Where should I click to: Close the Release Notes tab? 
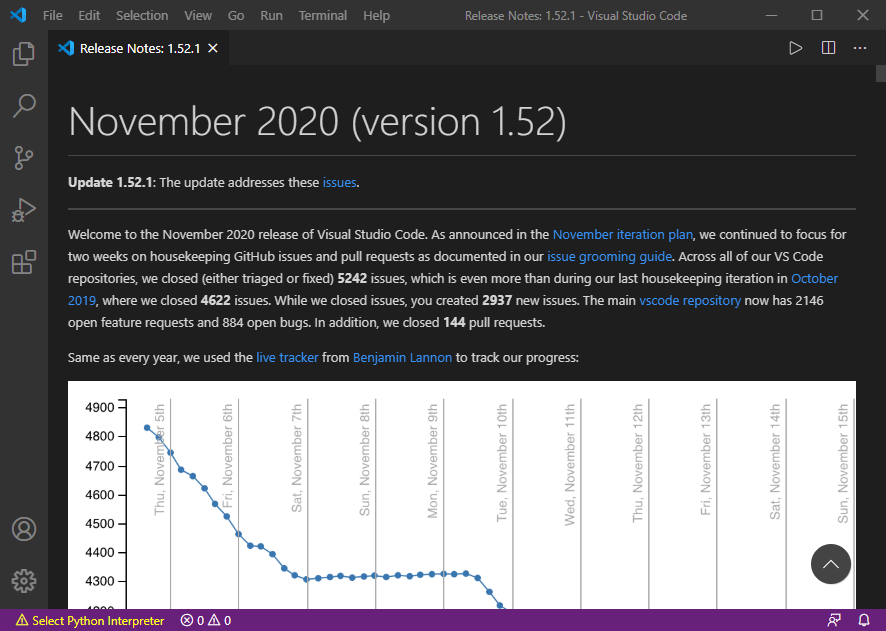[x=213, y=49]
